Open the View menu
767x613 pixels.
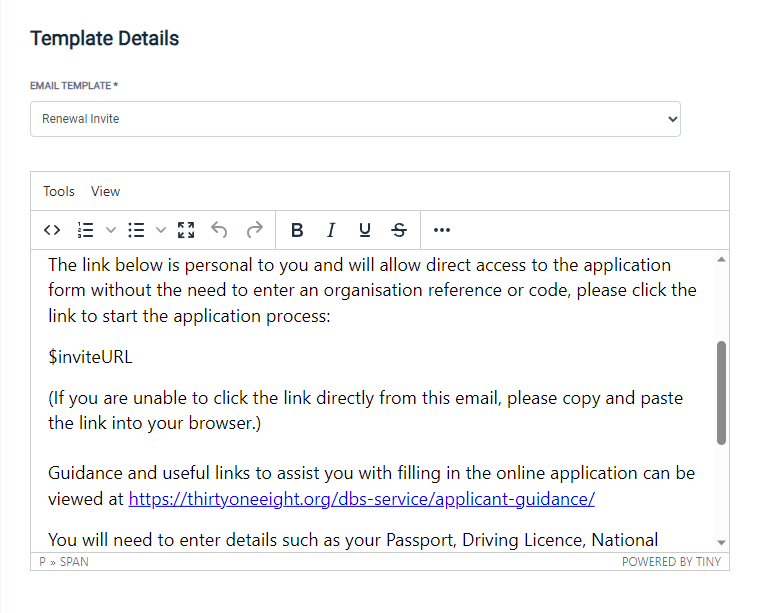[x=105, y=191]
